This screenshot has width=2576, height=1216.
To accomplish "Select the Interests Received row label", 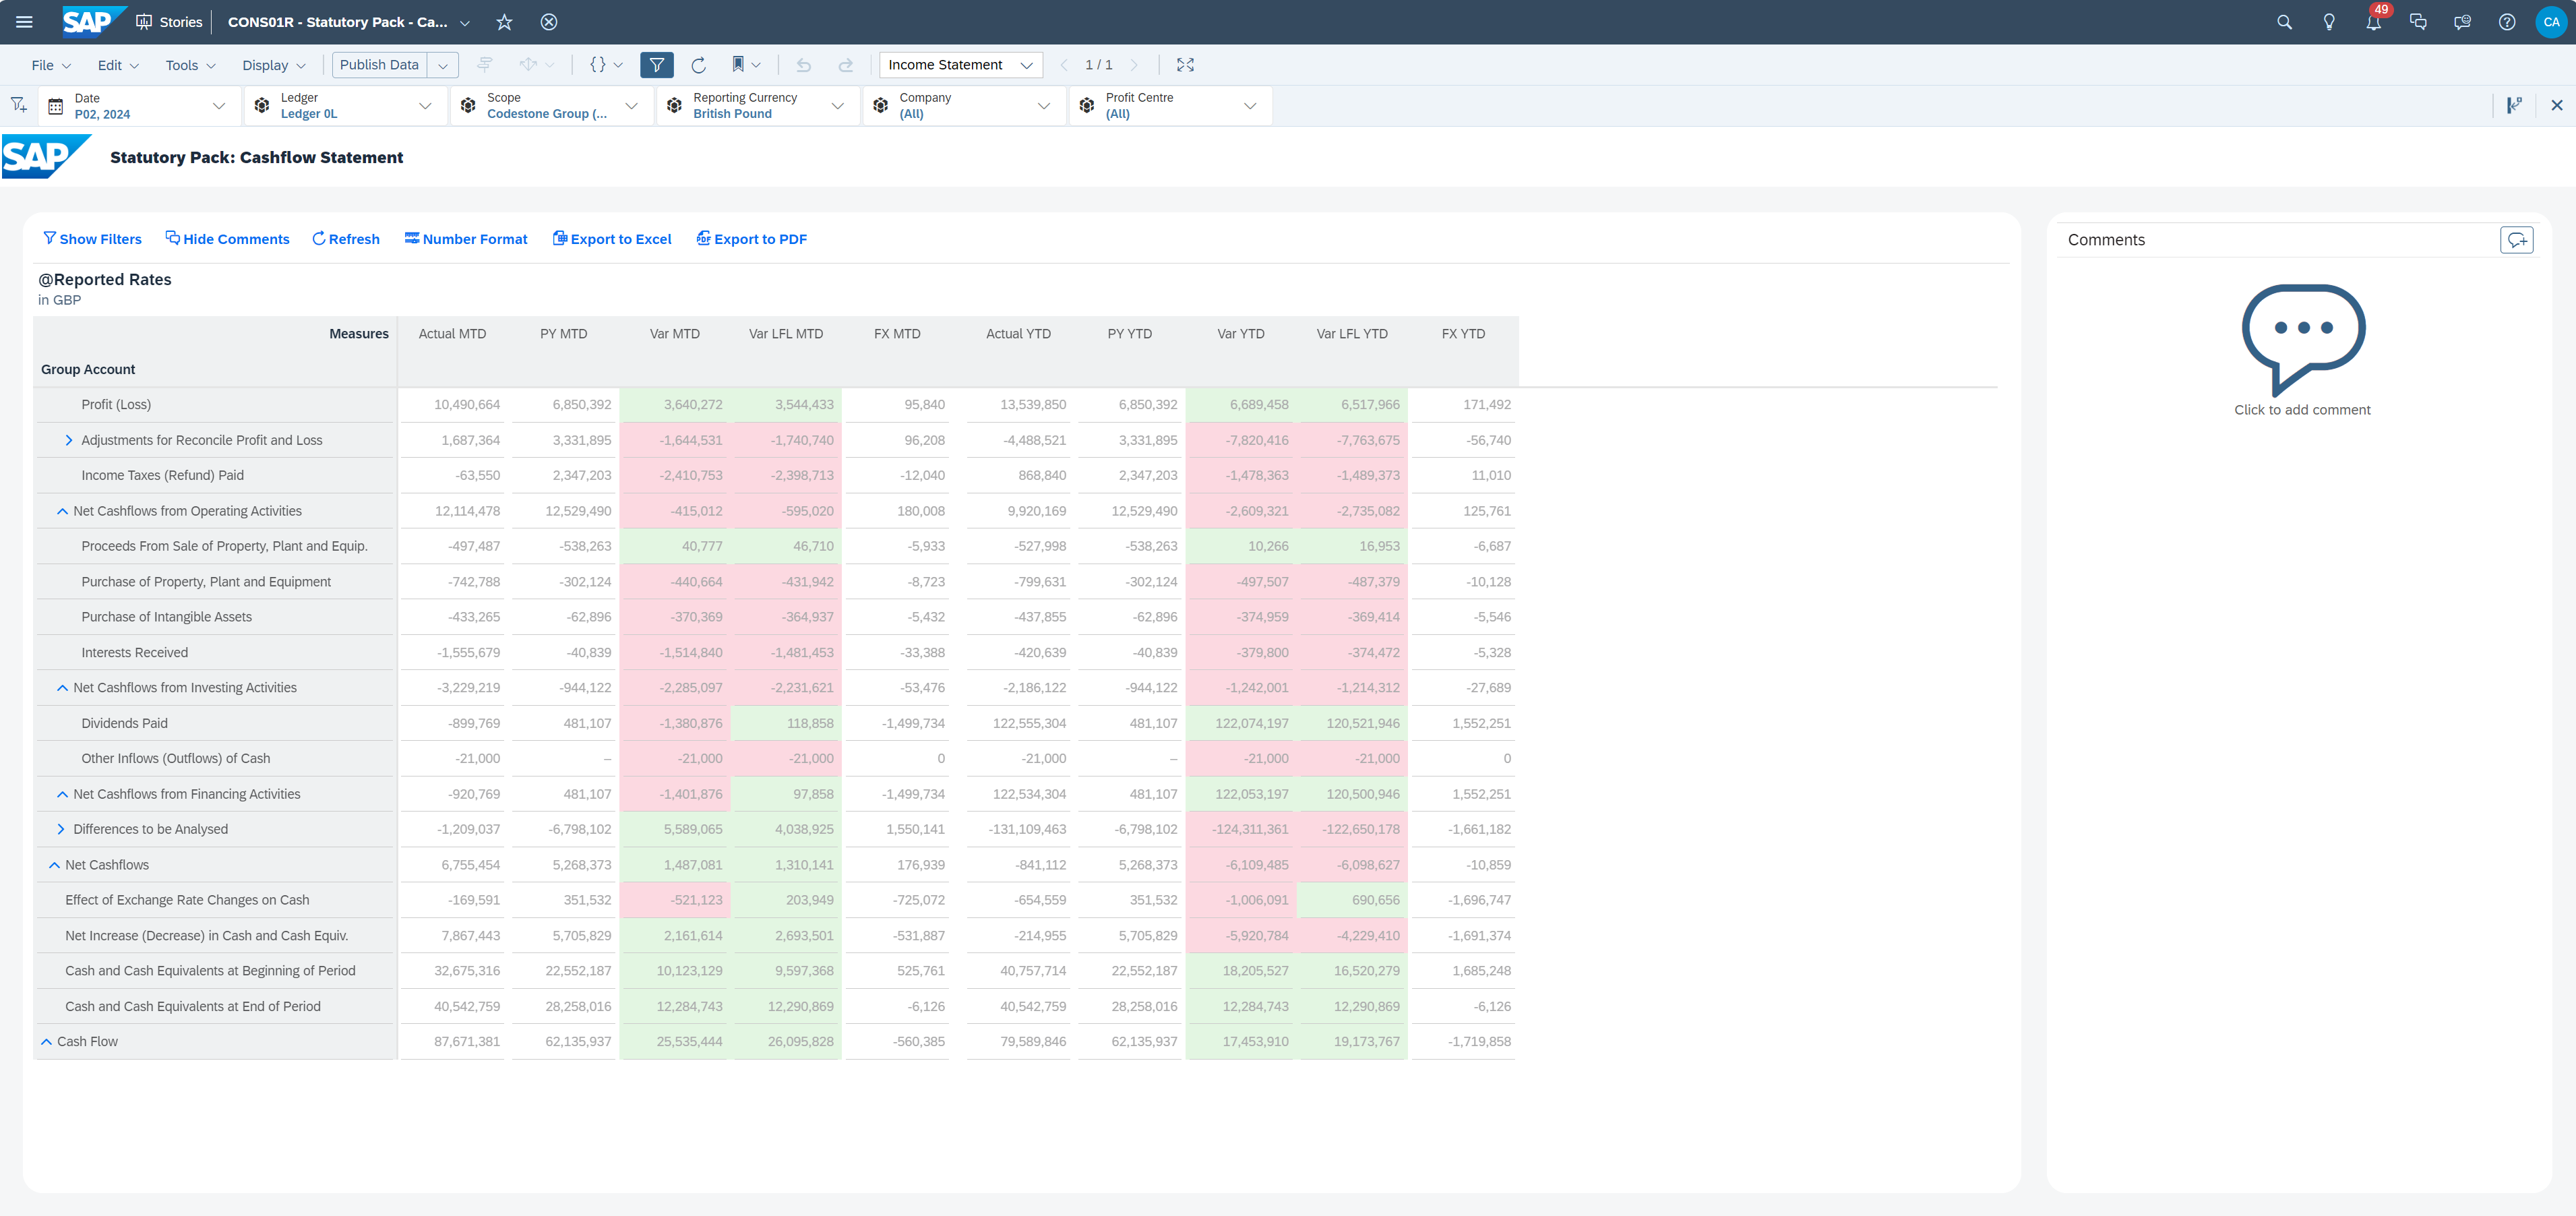I will [x=134, y=653].
